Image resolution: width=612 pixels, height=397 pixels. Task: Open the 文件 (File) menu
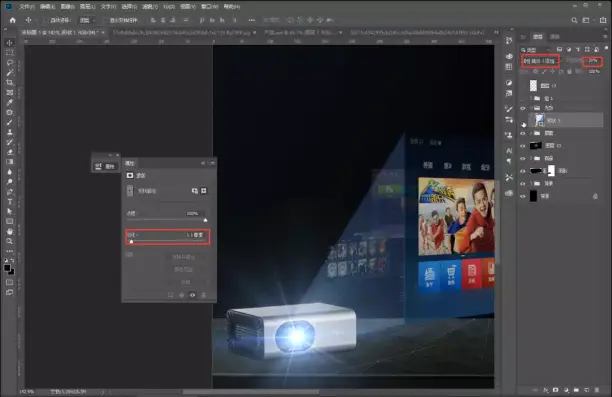click(x=27, y=7)
